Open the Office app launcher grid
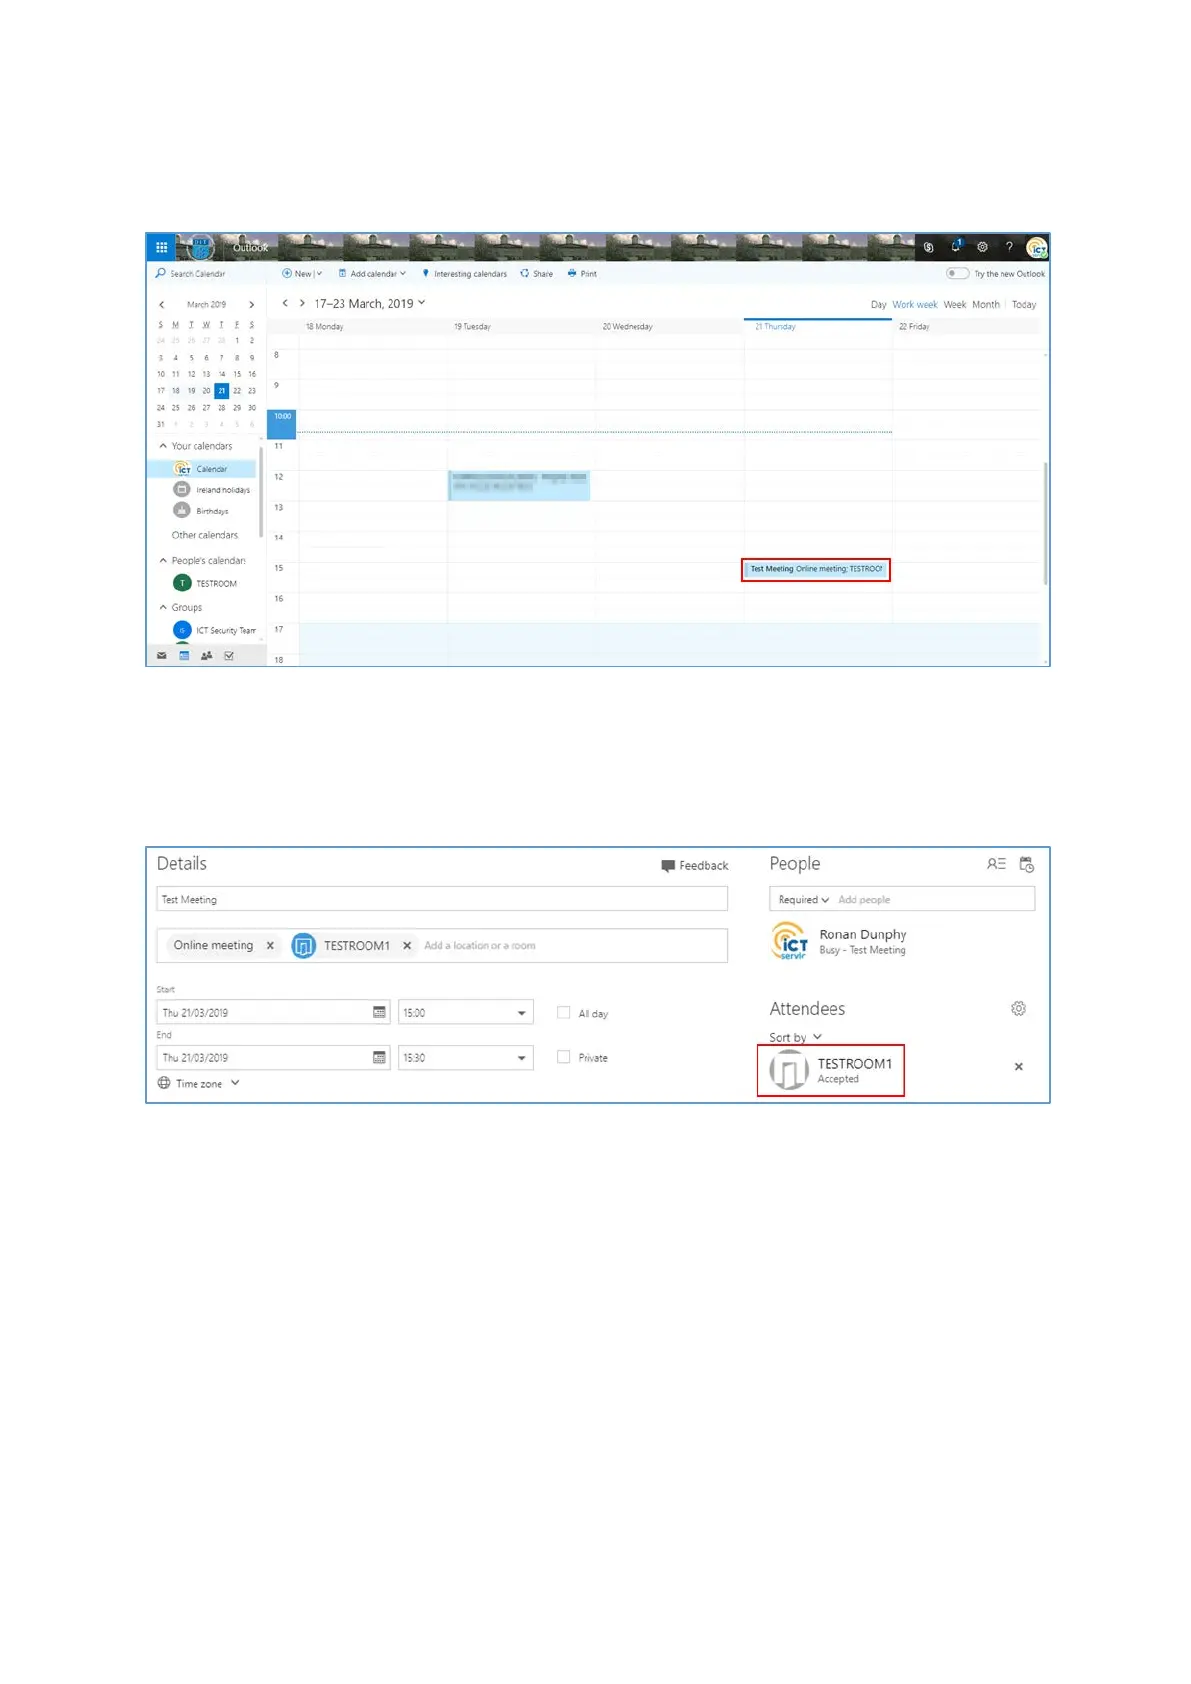 pos(161,247)
